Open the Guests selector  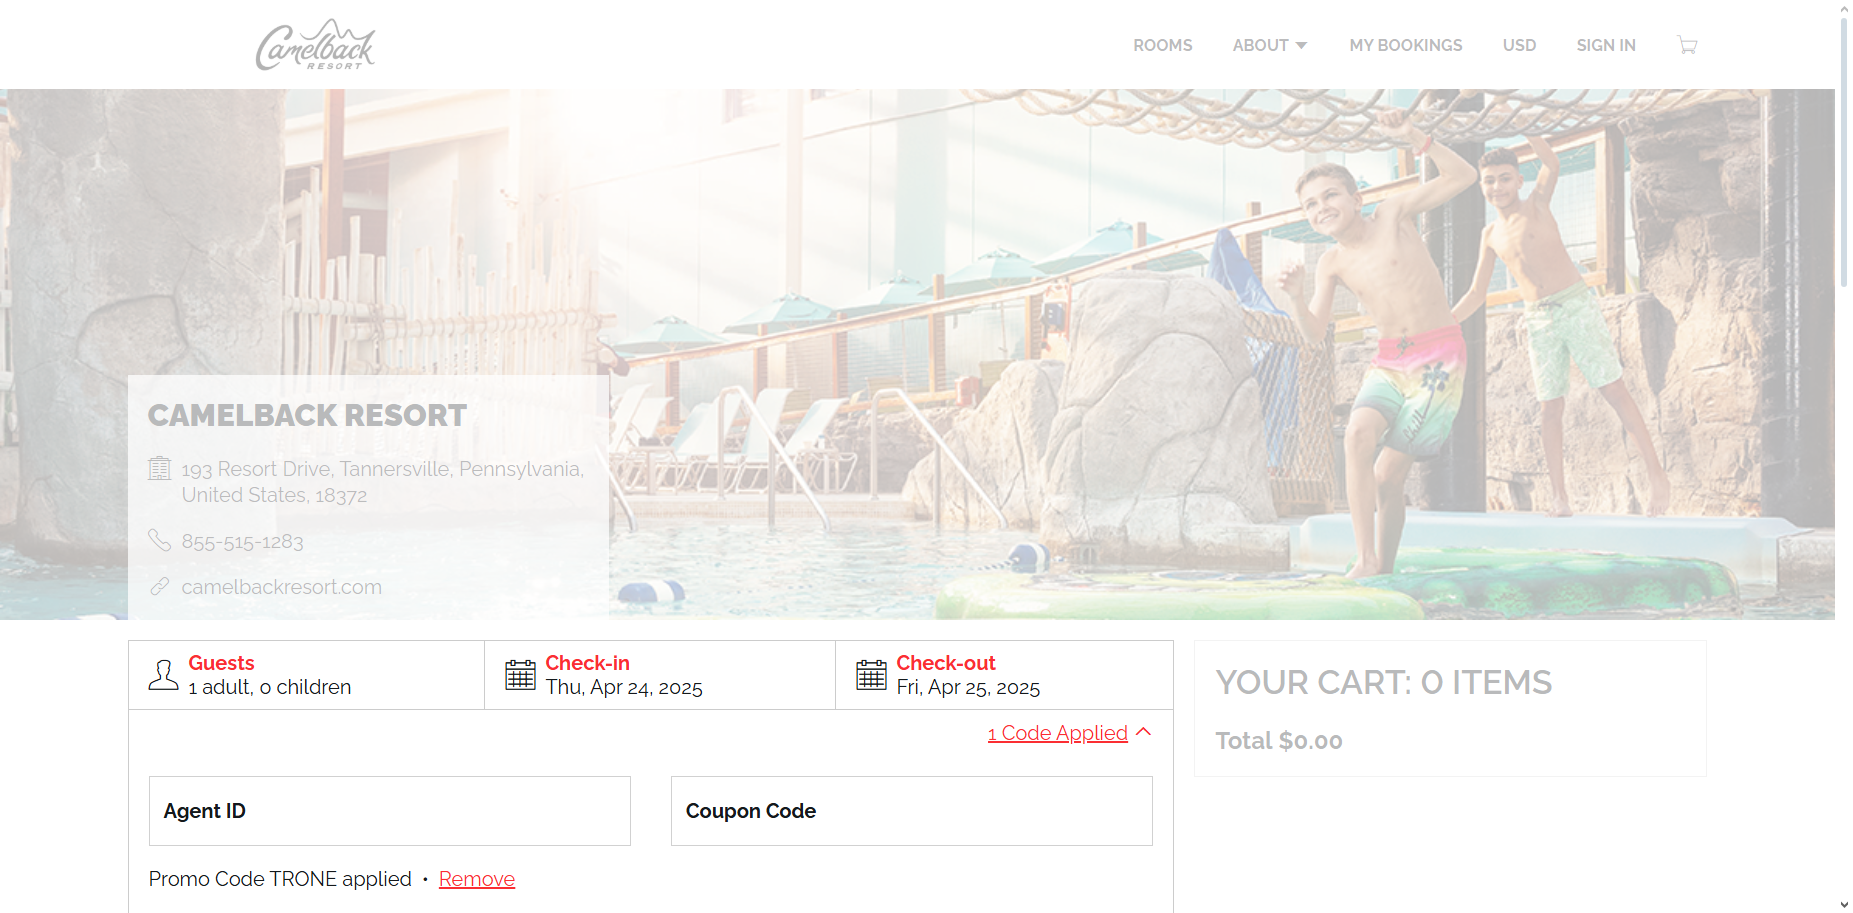click(306, 675)
